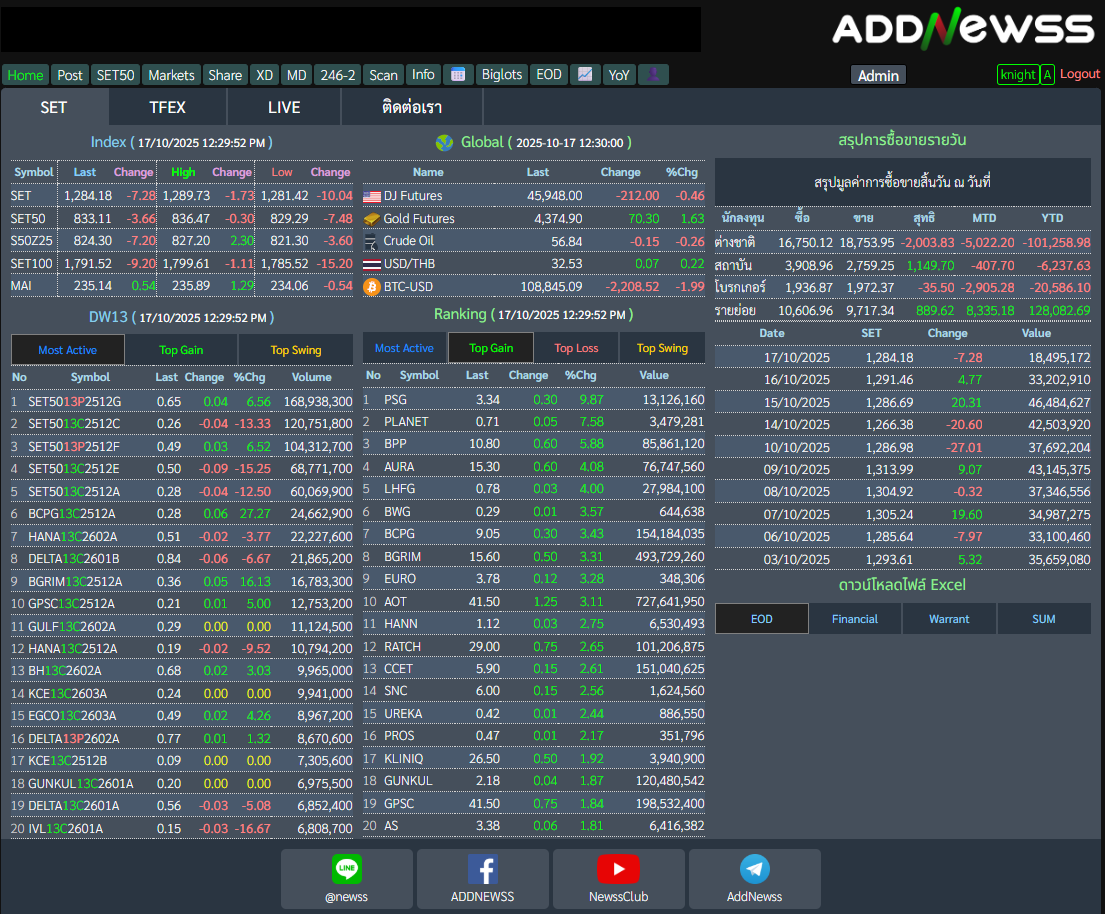Open the Biglots menu item
This screenshot has width=1105, height=914.
pyautogui.click(x=501, y=75)
